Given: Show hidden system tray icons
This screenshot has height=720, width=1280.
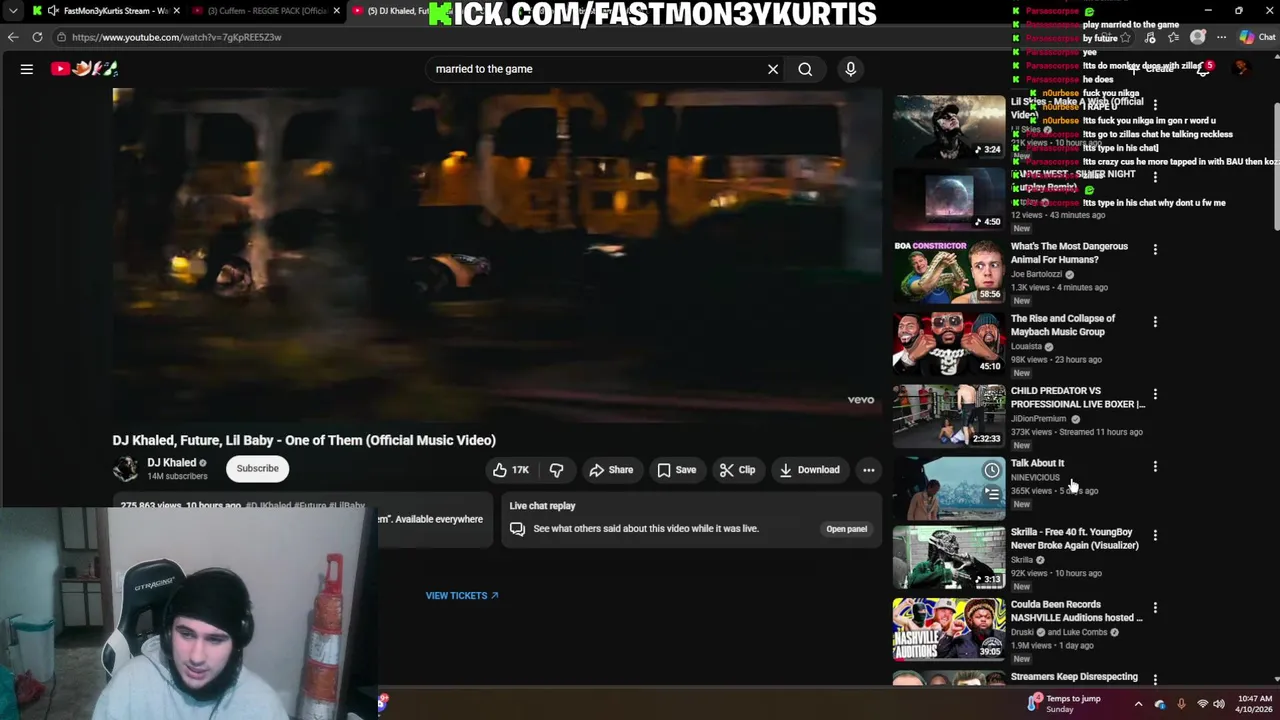Looking at the screenshot, I should coord(1138,704).
